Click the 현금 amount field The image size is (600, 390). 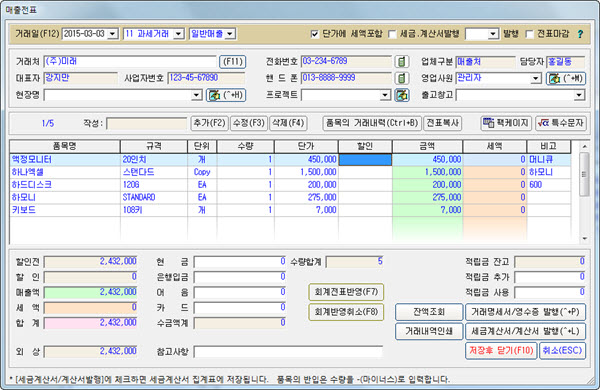(x=240, y=262)
